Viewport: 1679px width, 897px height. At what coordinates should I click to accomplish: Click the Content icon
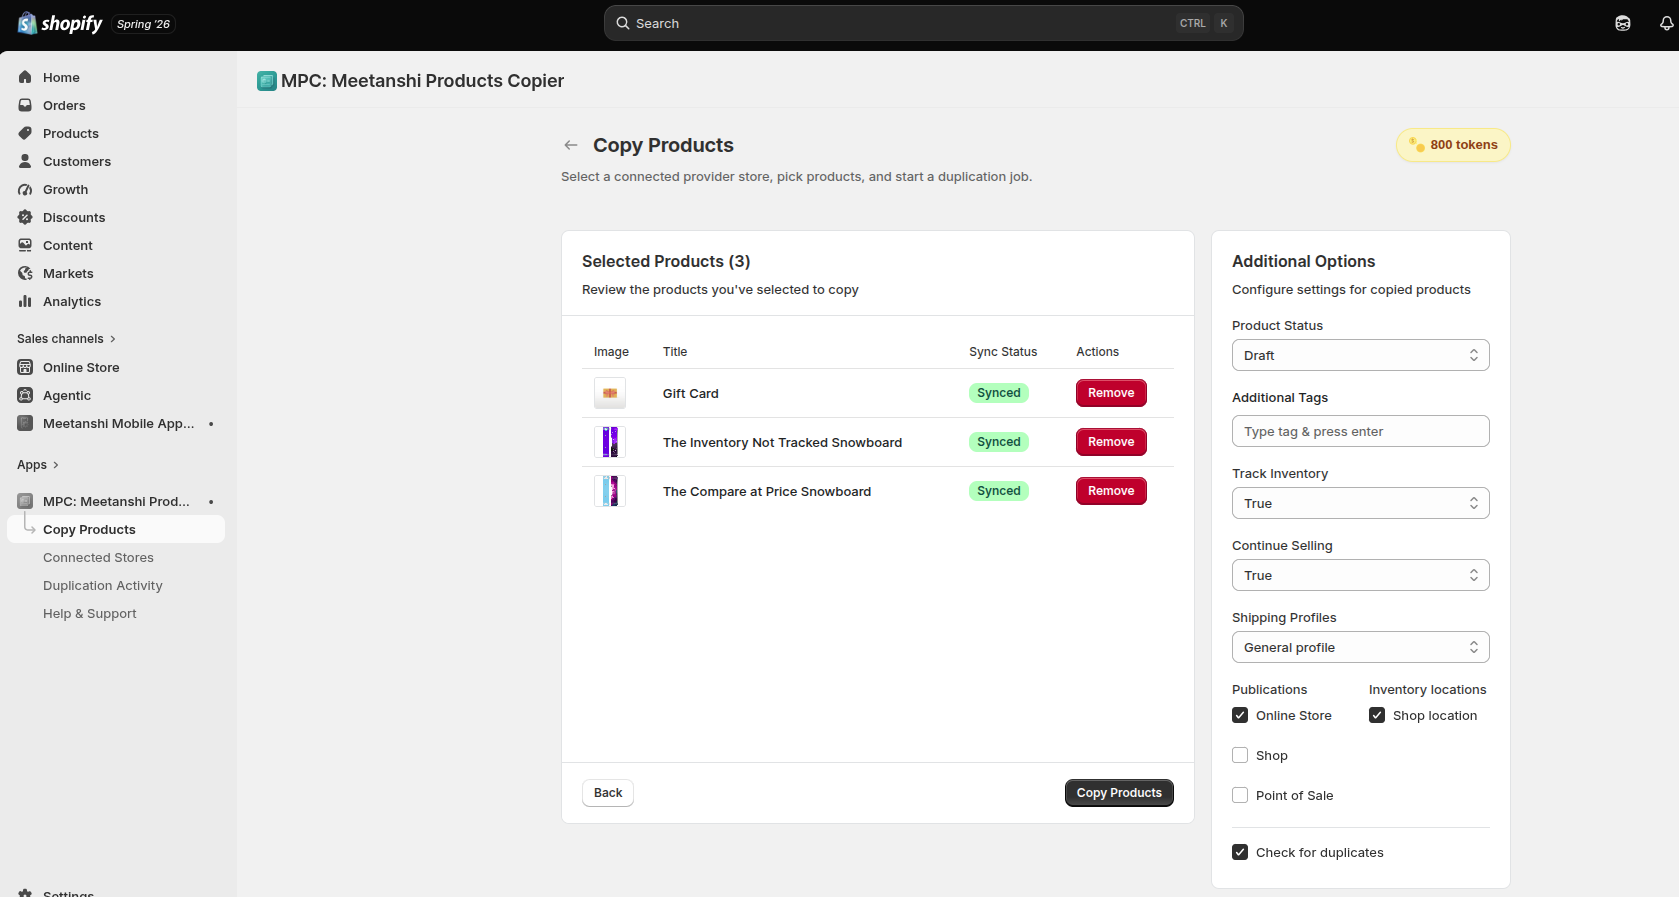coord(25,245)
